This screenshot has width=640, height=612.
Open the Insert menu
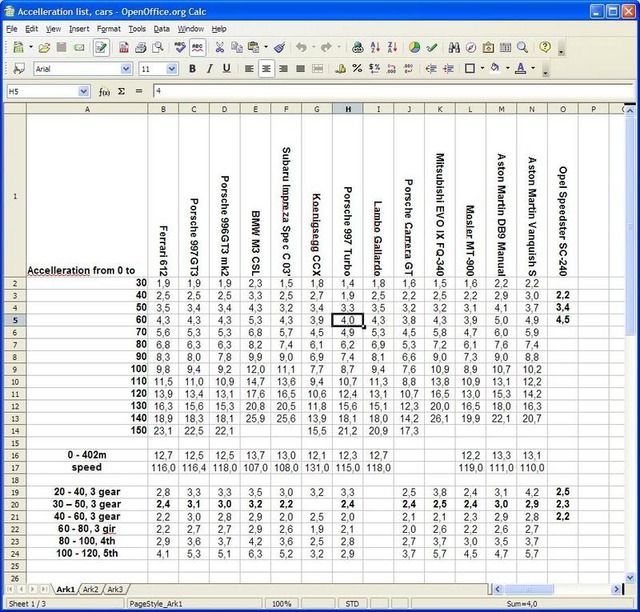[x=79, y=29]
